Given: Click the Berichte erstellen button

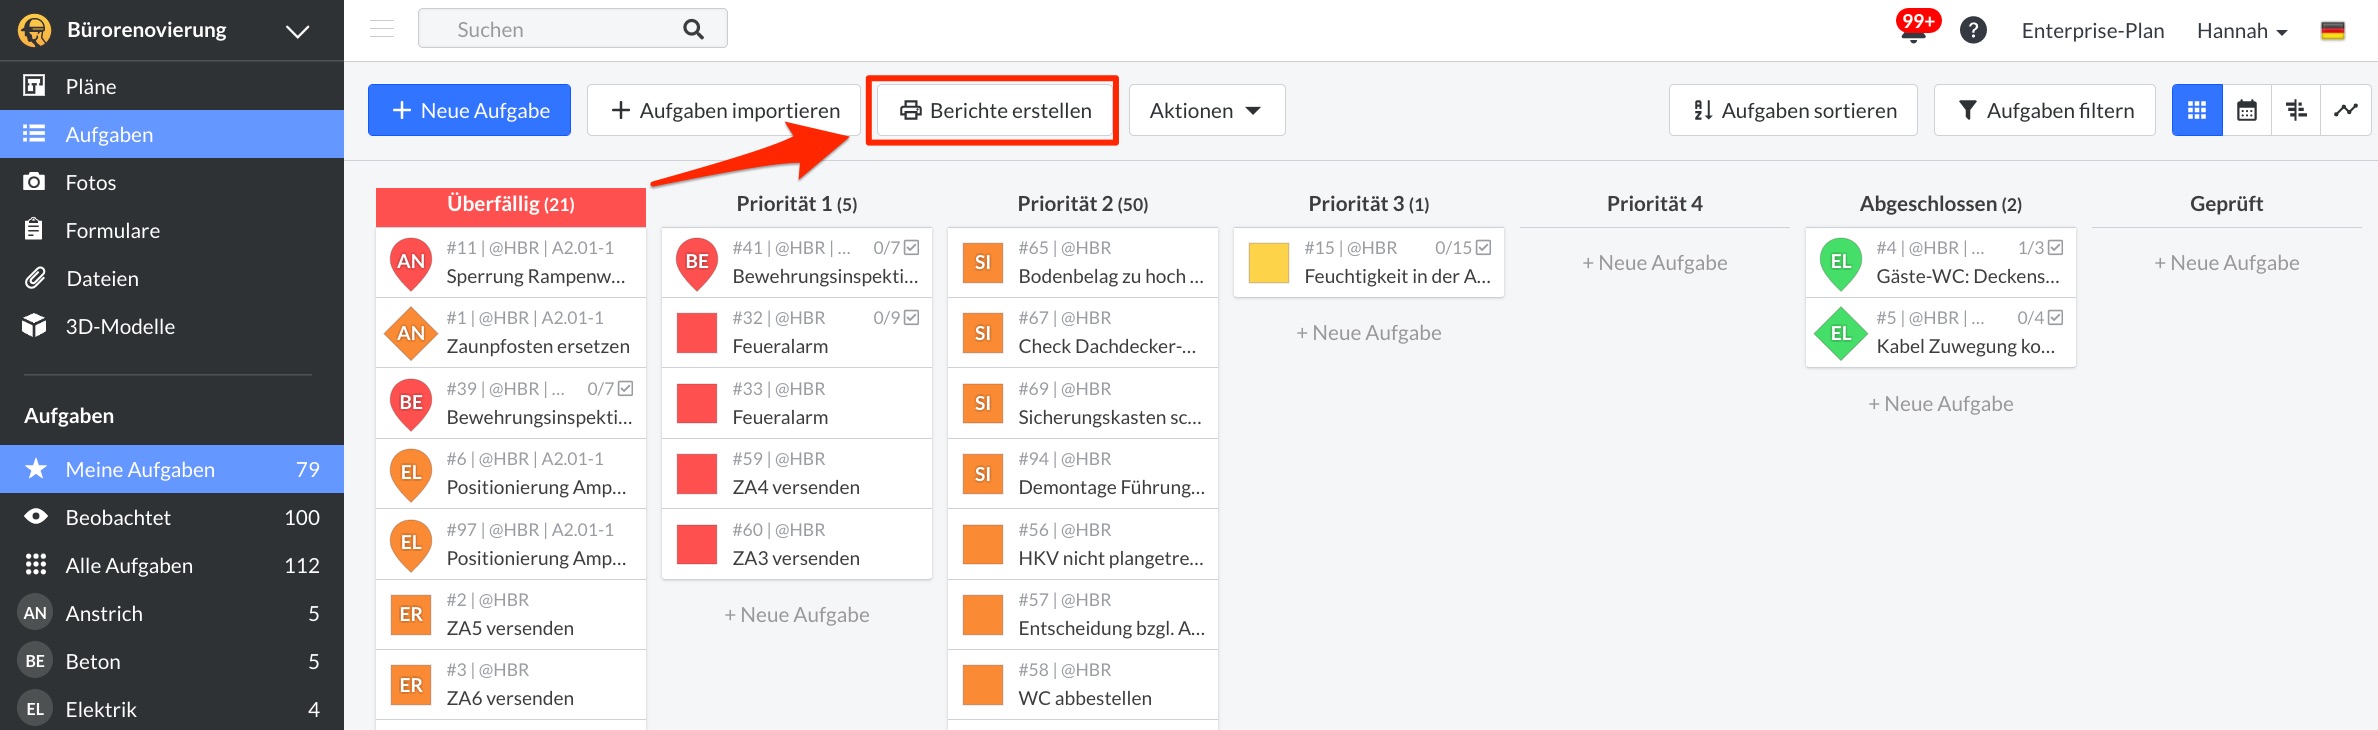Looking at the screenshot, I should coord(993,110).
